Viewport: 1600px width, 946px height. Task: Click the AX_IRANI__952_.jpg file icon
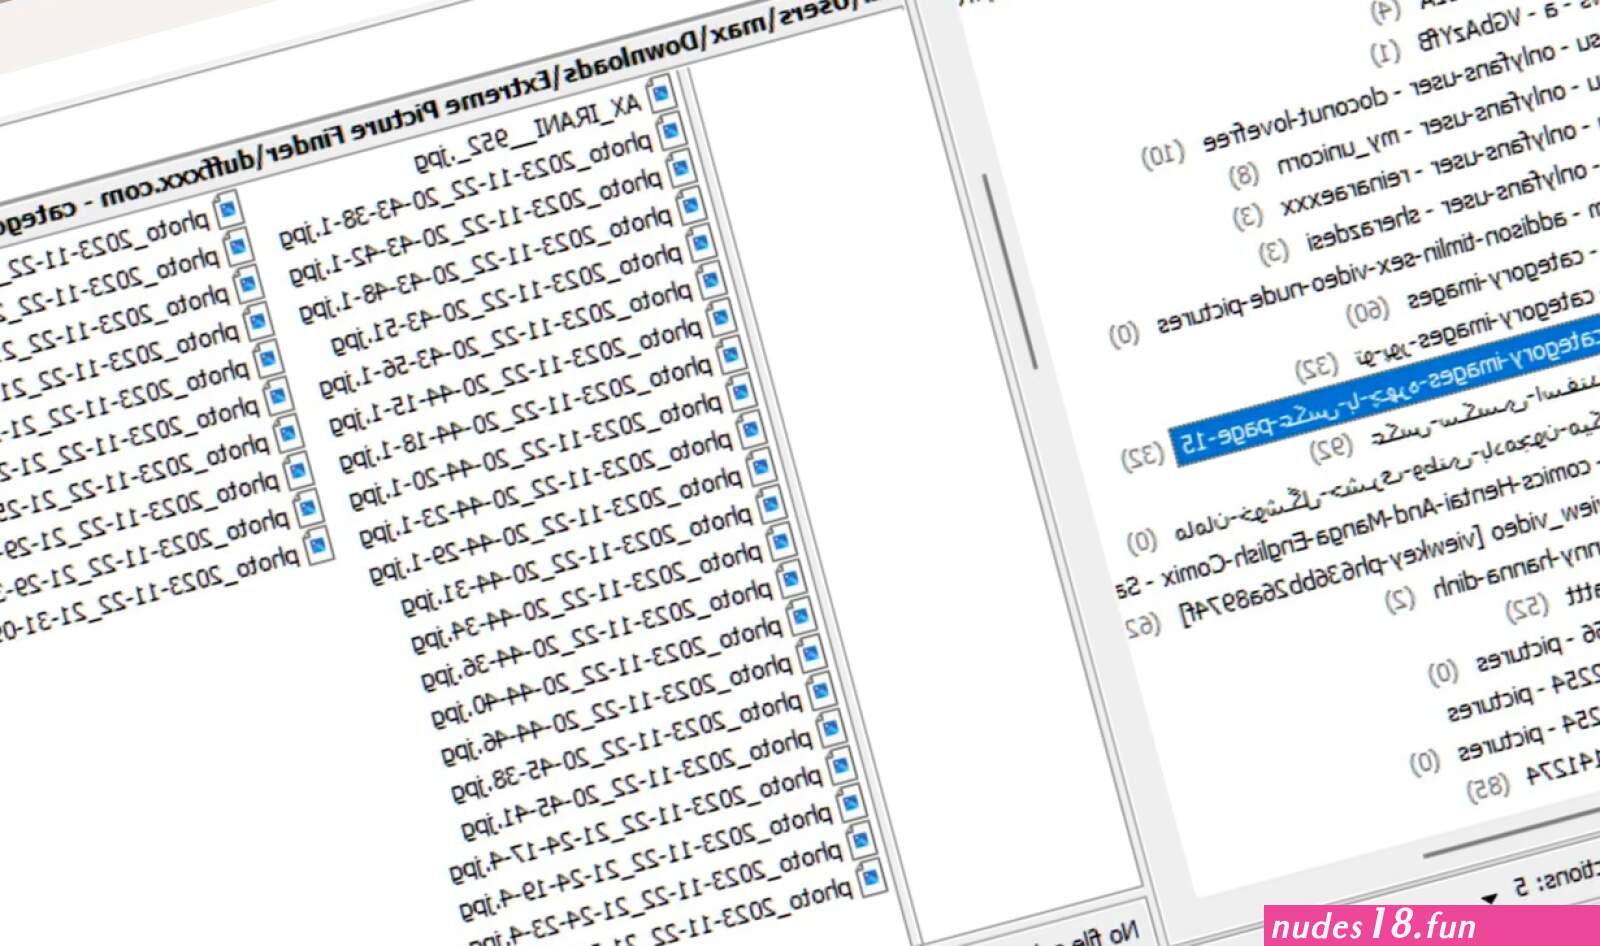662,96
